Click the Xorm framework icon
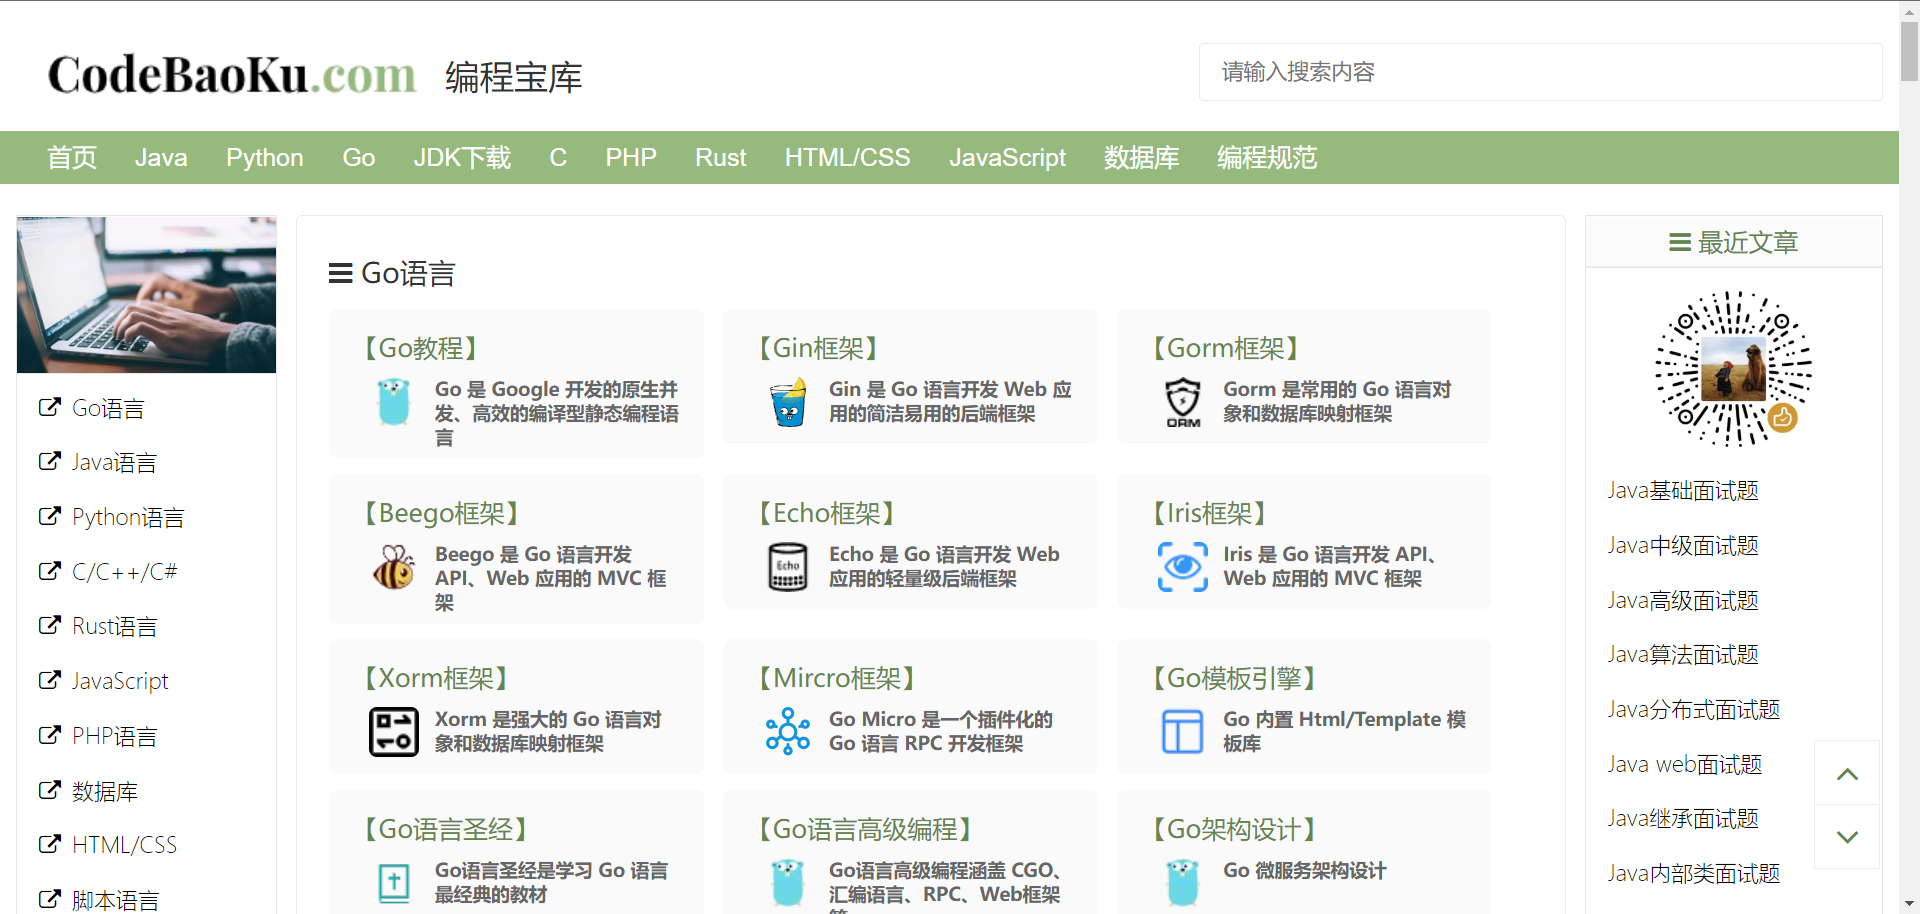 click(394, 732)
